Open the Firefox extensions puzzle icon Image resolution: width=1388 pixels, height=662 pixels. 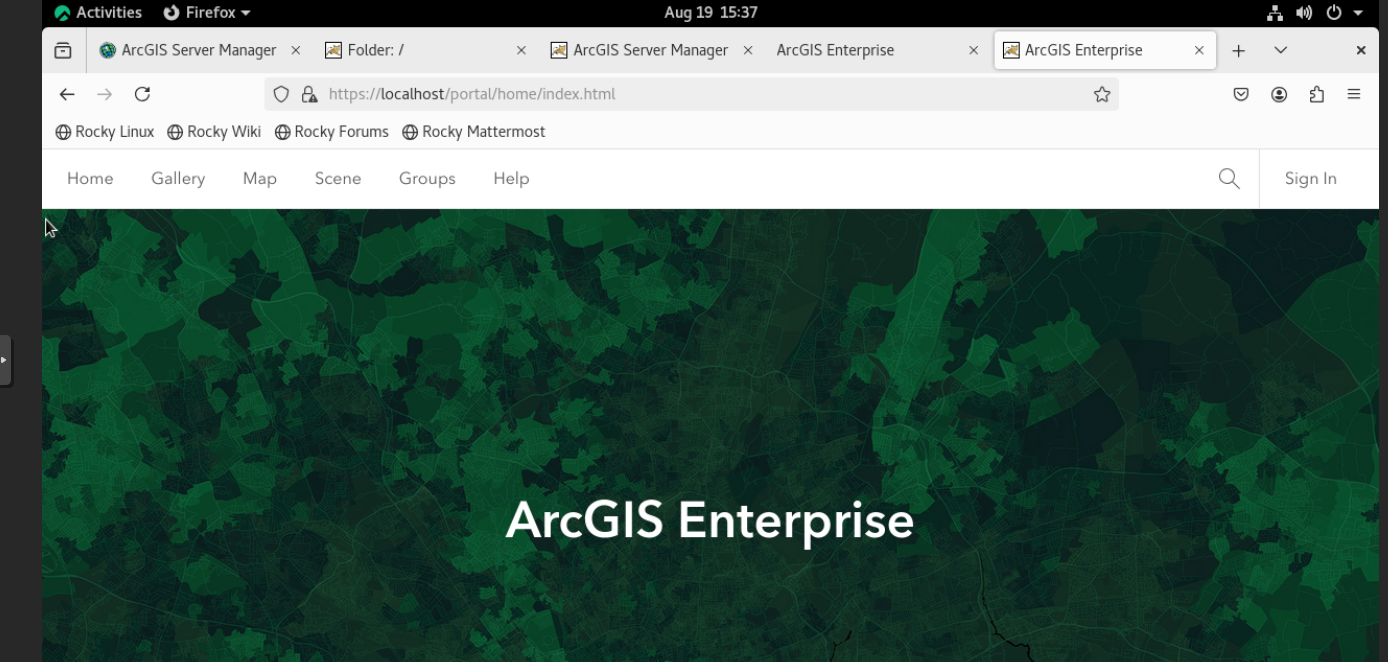click(1317, 94)
